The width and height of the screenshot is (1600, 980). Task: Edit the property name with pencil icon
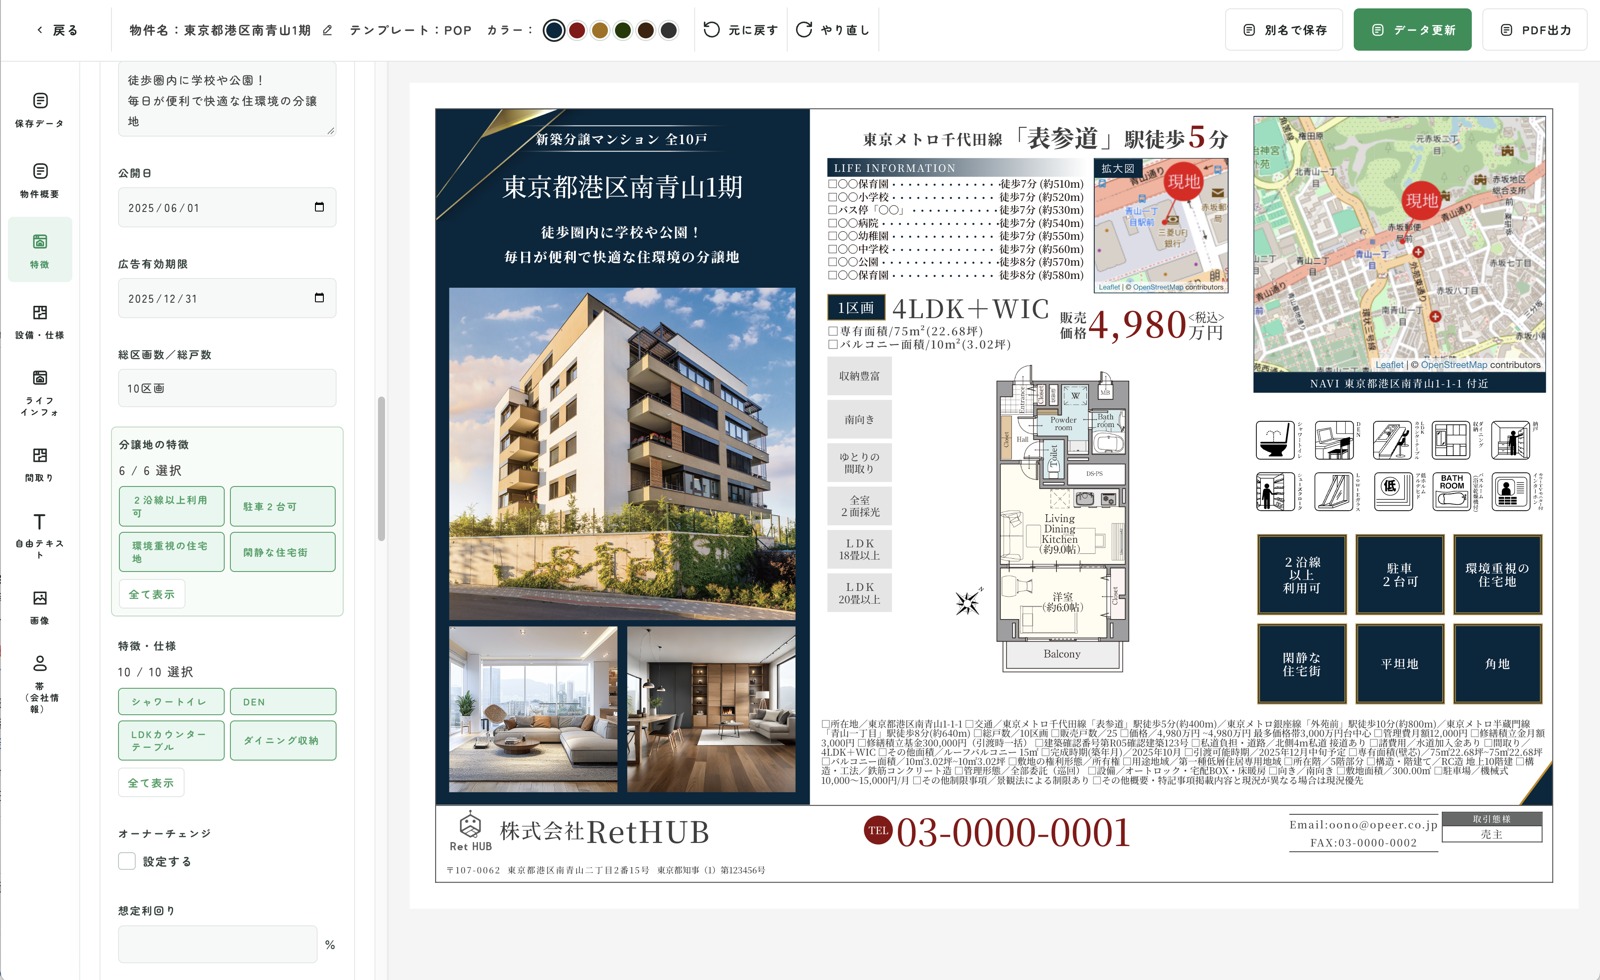327,30
